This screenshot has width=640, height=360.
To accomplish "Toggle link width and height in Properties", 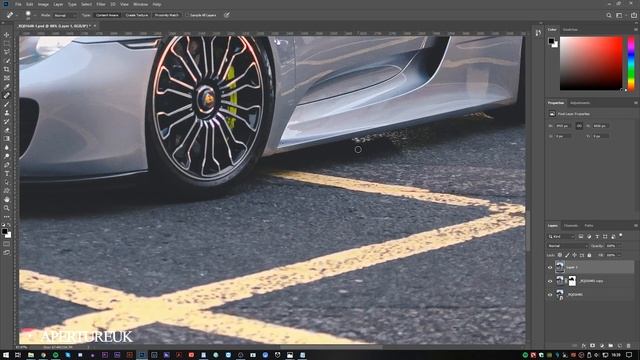I will tap(579, 126).
